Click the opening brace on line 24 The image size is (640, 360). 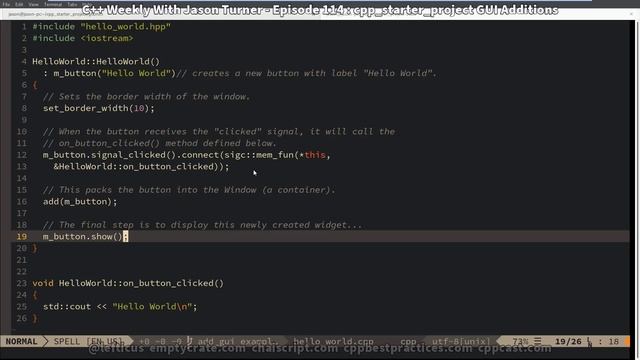click(x=35, y=295)
